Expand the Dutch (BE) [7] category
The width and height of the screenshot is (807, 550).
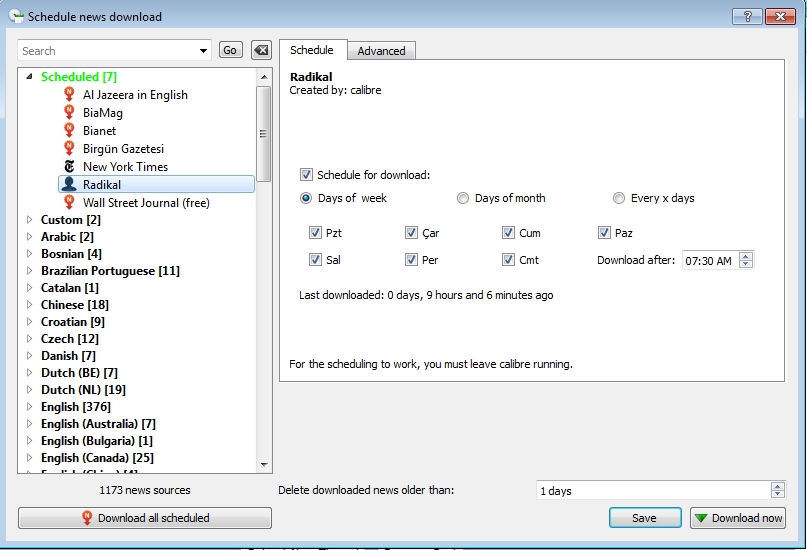point(29,372)
